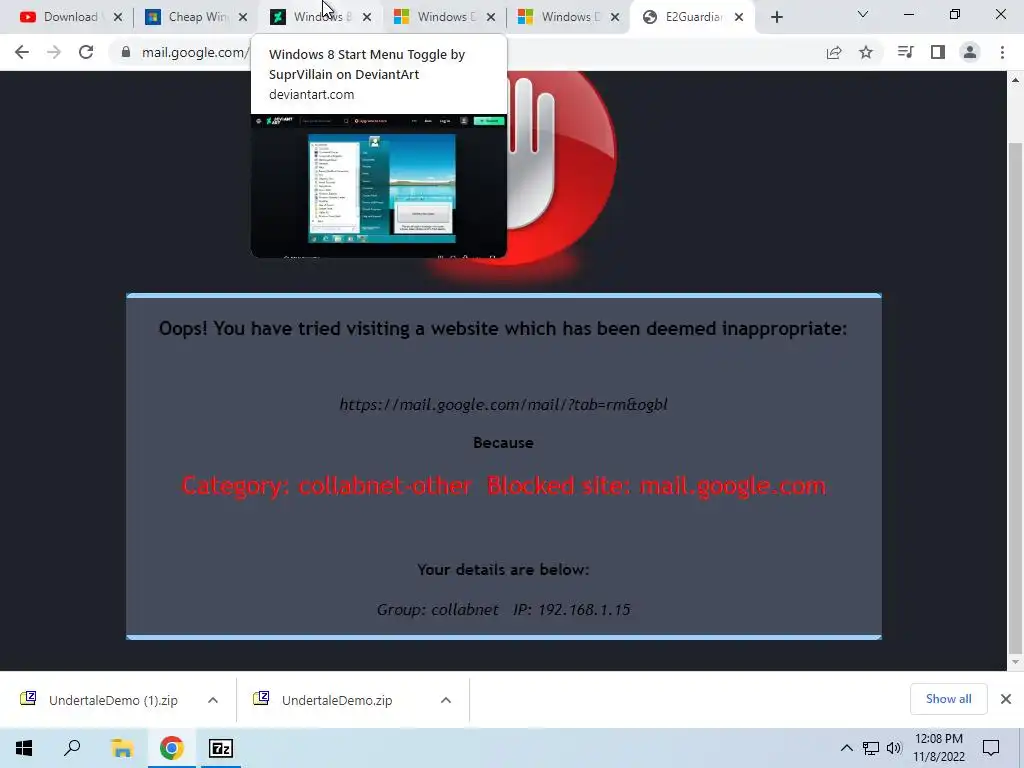The width and height of the screenshot is (1024, 768).
Task: Open File Explorer from taskbar
Action: pyautogui.click(x=122, y=748)
